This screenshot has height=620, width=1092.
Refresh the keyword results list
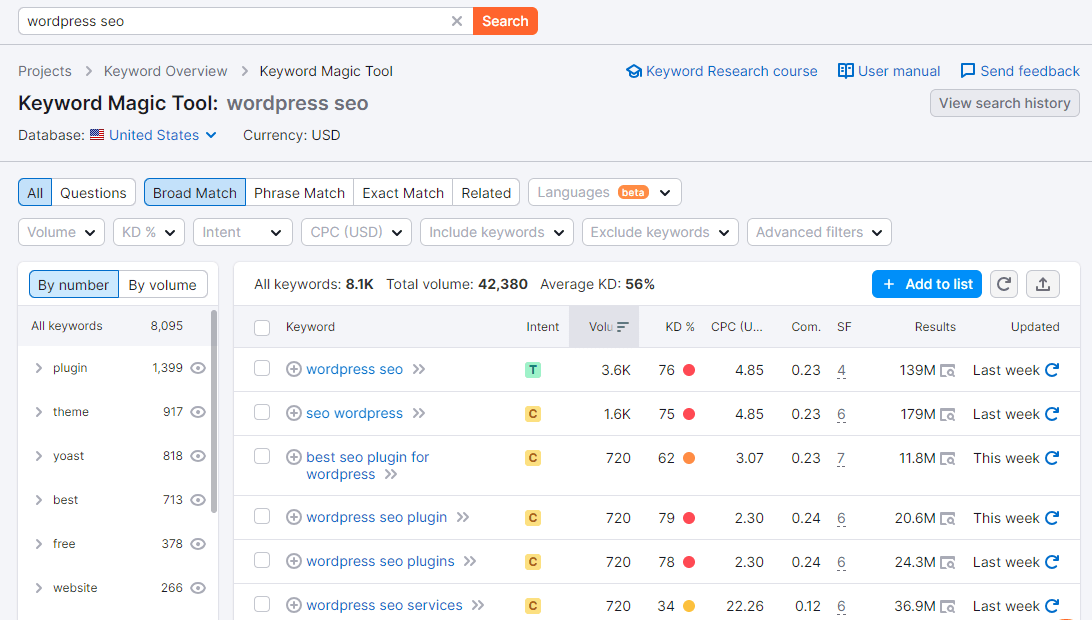pos(1004,284)
